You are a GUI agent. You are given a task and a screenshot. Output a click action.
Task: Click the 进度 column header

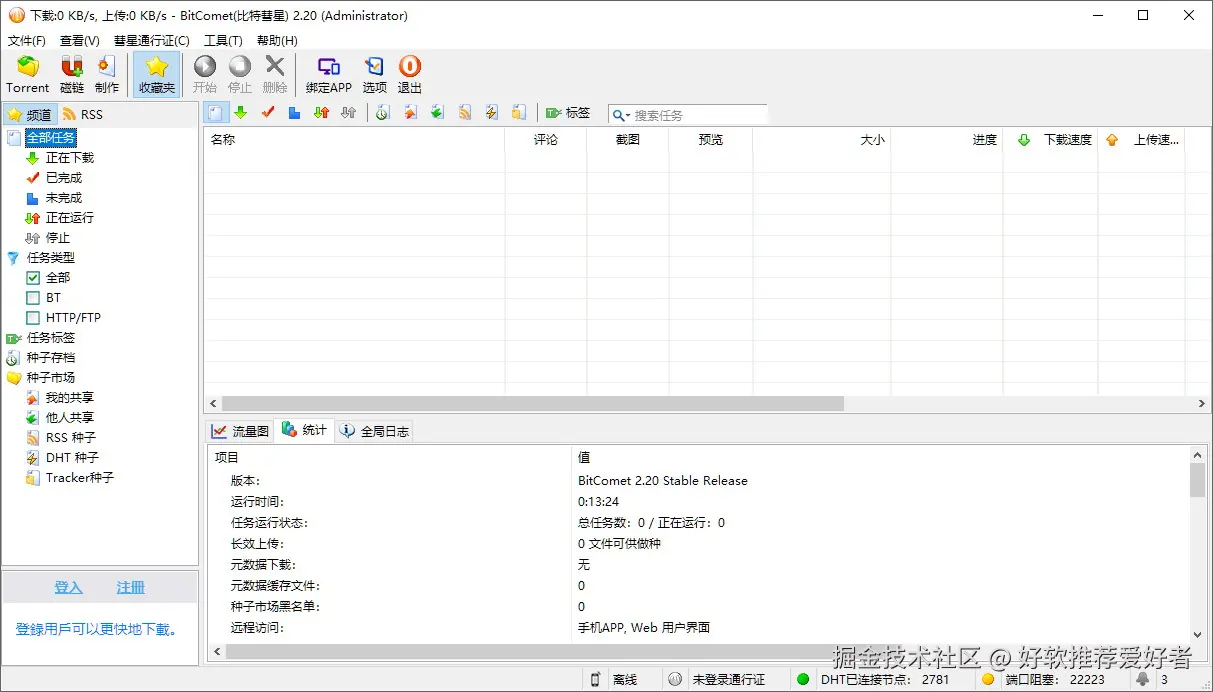click(x=946, y=140)
